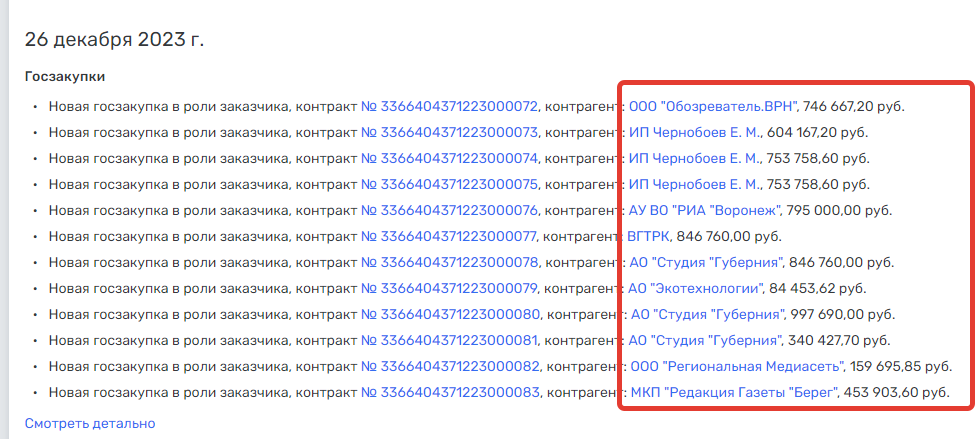The width and height of the screenshot is (977, 439).
Task: Click ООО "Региональная Медиасеть" link
Action: [x=738, y=367]
